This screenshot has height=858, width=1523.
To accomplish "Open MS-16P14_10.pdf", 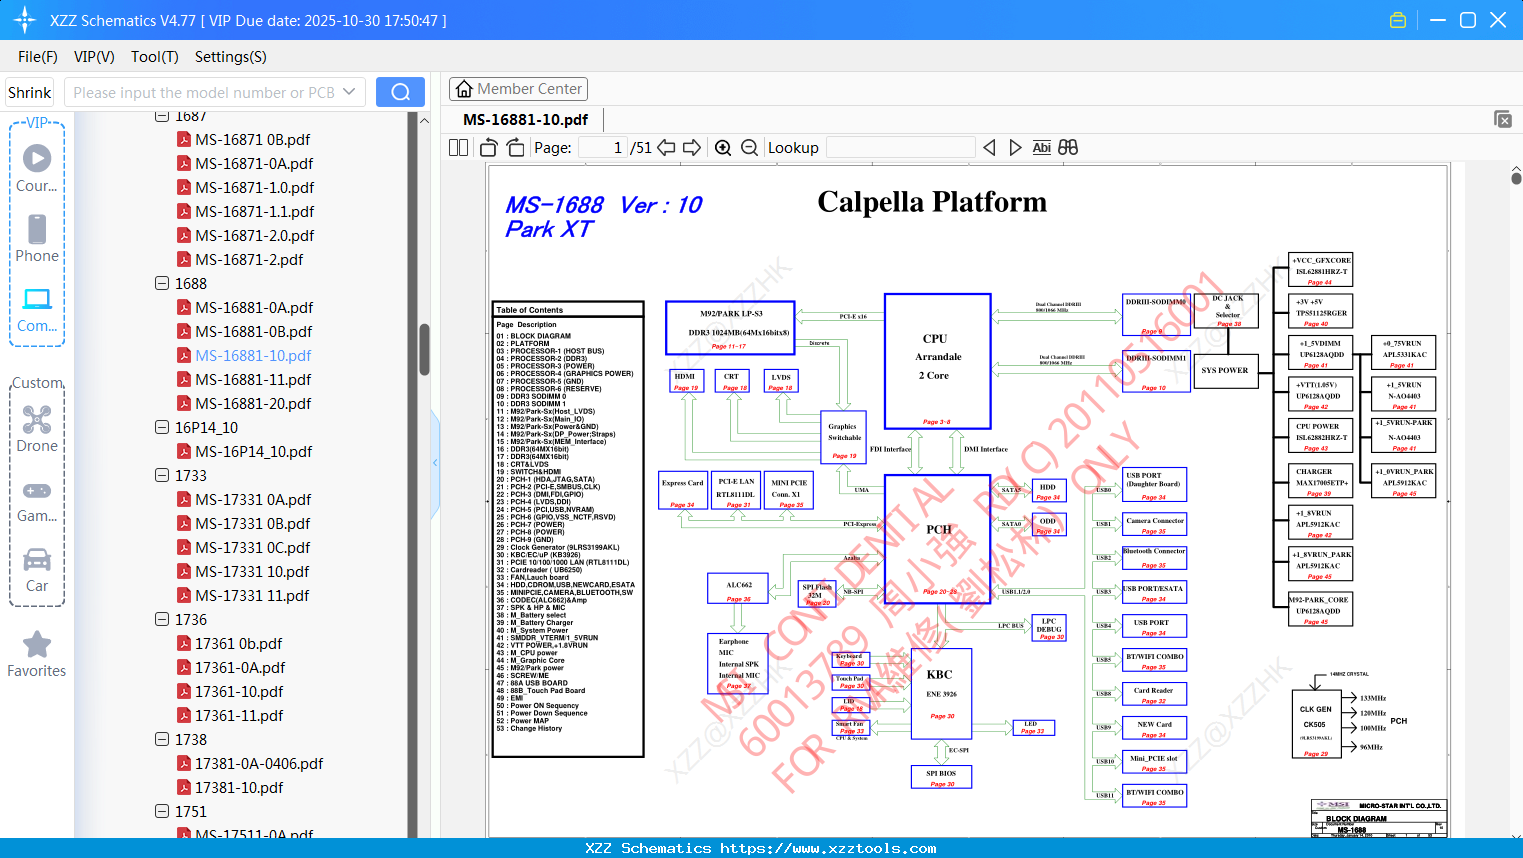I will [x=254, y=451].
